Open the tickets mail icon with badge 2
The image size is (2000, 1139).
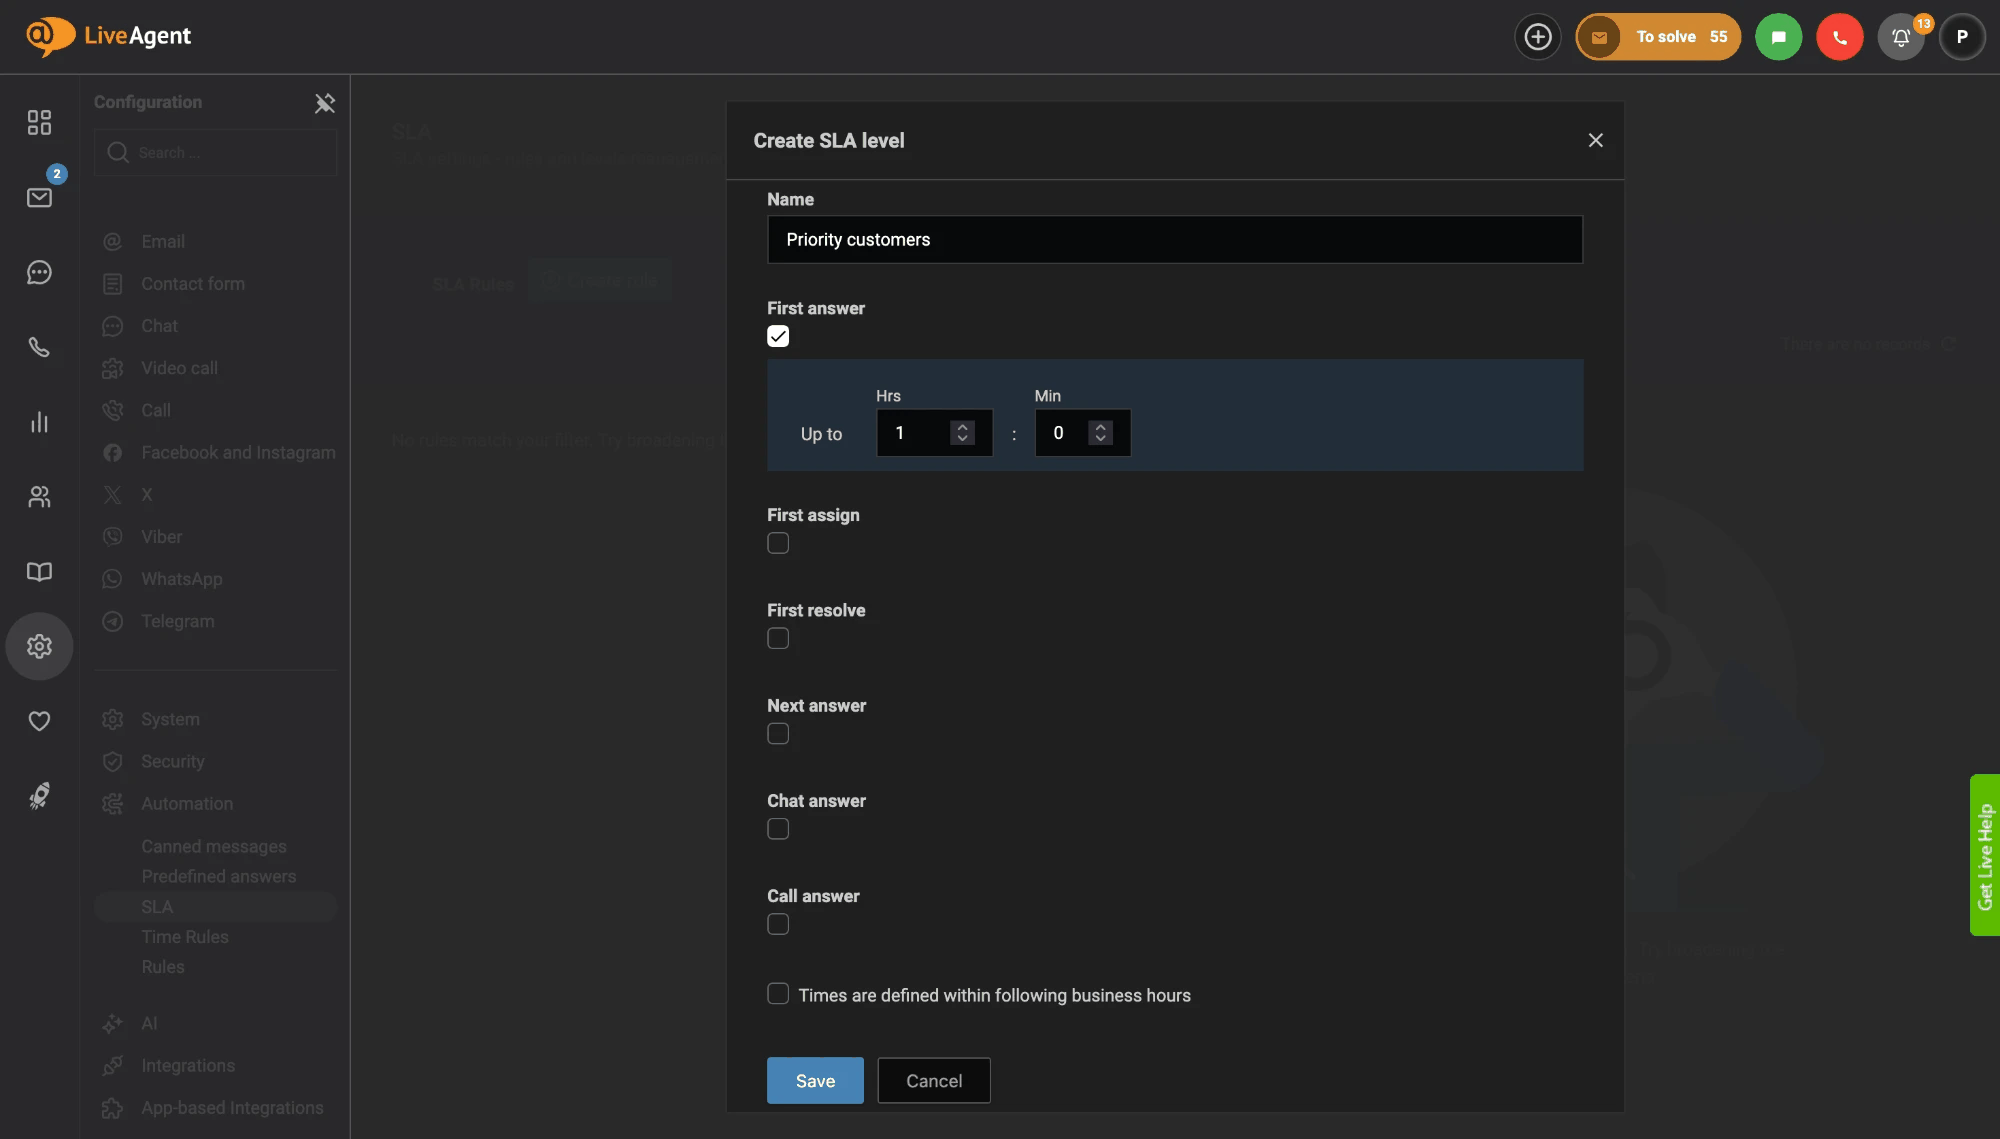39,197
